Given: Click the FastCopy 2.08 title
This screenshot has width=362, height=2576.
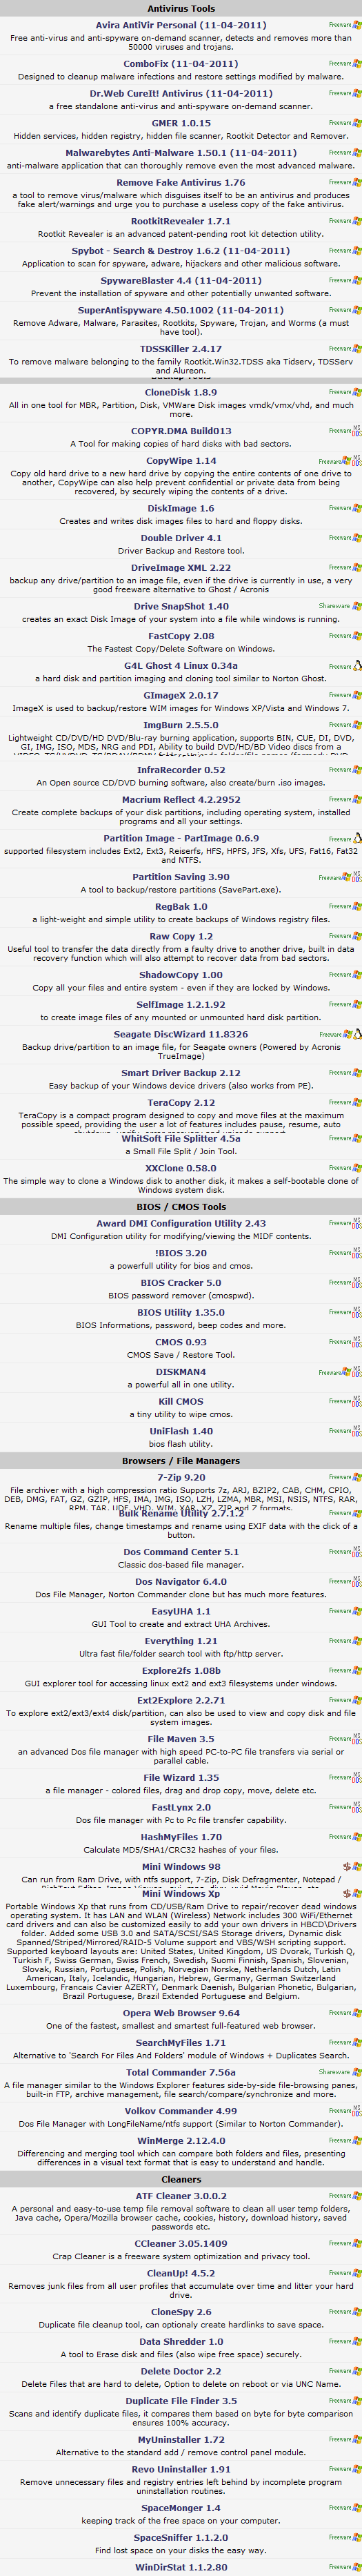Looking at the screenshot, I should pos(181,636).
